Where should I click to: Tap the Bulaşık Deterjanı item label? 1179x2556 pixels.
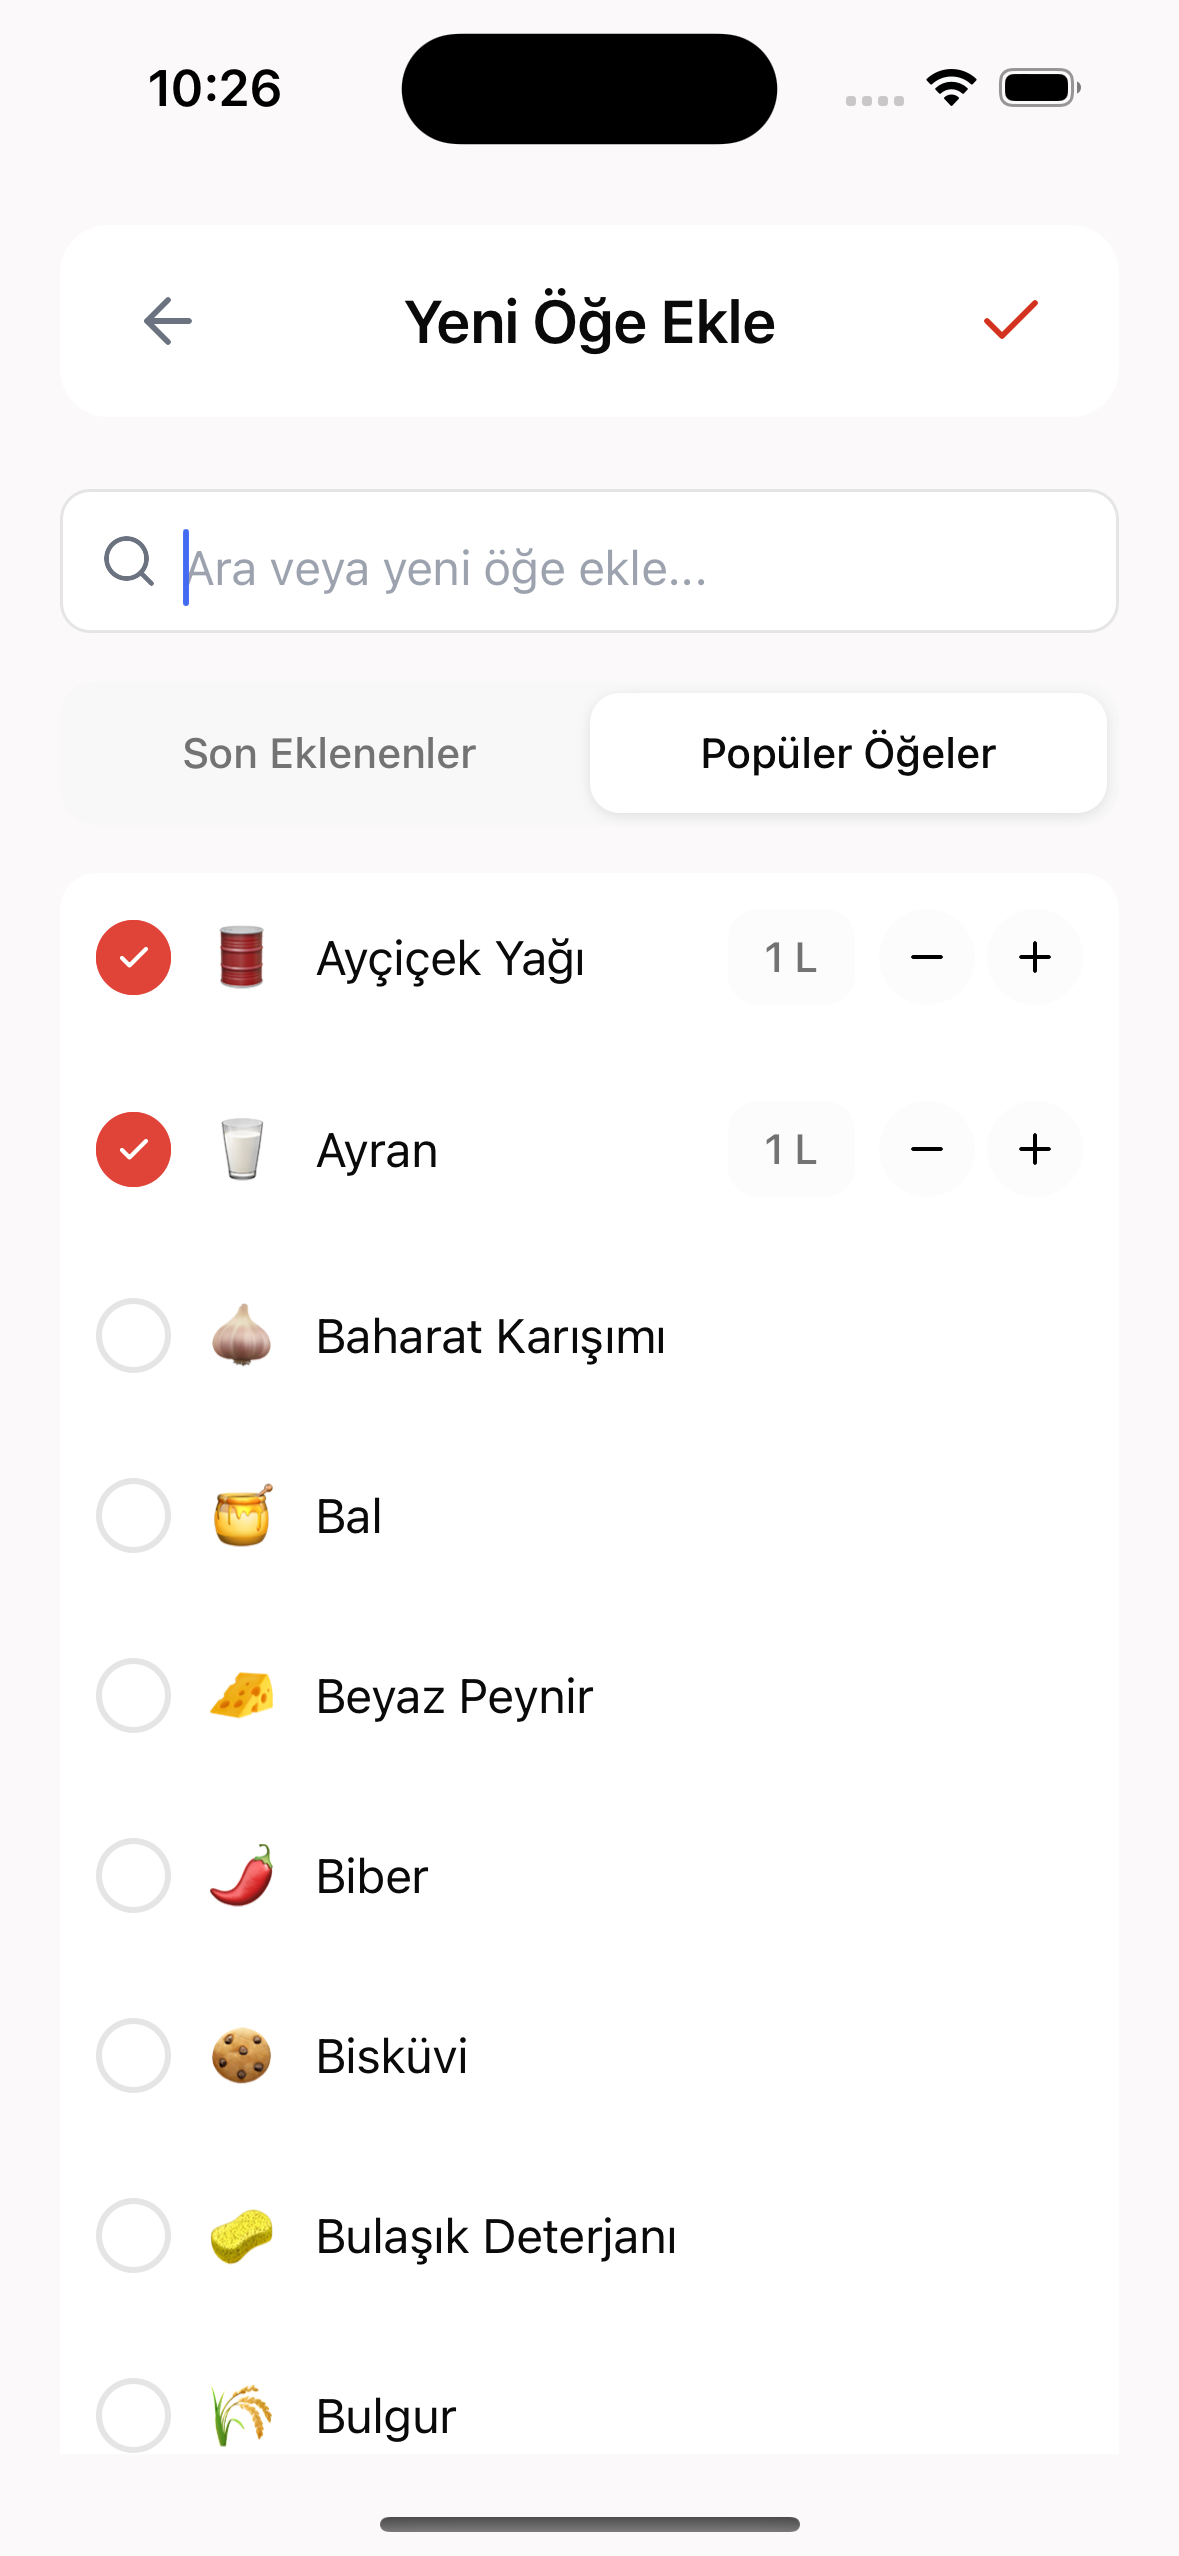496,2236
